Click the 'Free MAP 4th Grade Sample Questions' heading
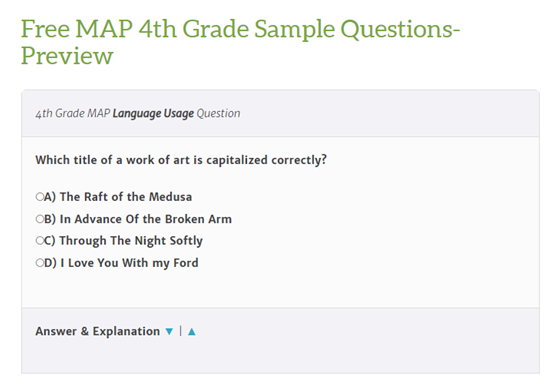558x391 pixels. point(240,29)
